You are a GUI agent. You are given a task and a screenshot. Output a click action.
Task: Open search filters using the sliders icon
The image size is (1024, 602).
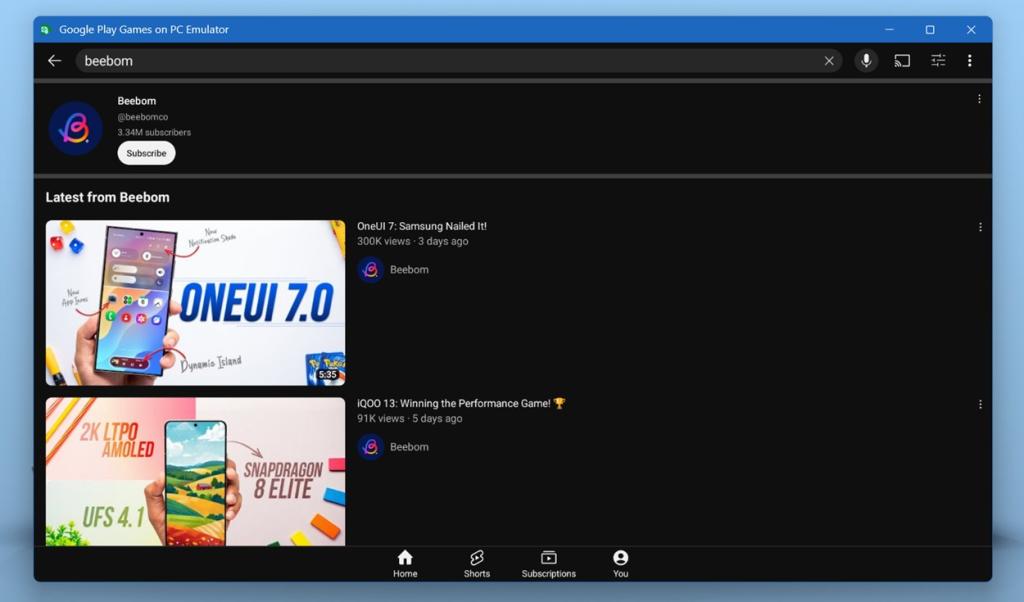click(937, 60)
